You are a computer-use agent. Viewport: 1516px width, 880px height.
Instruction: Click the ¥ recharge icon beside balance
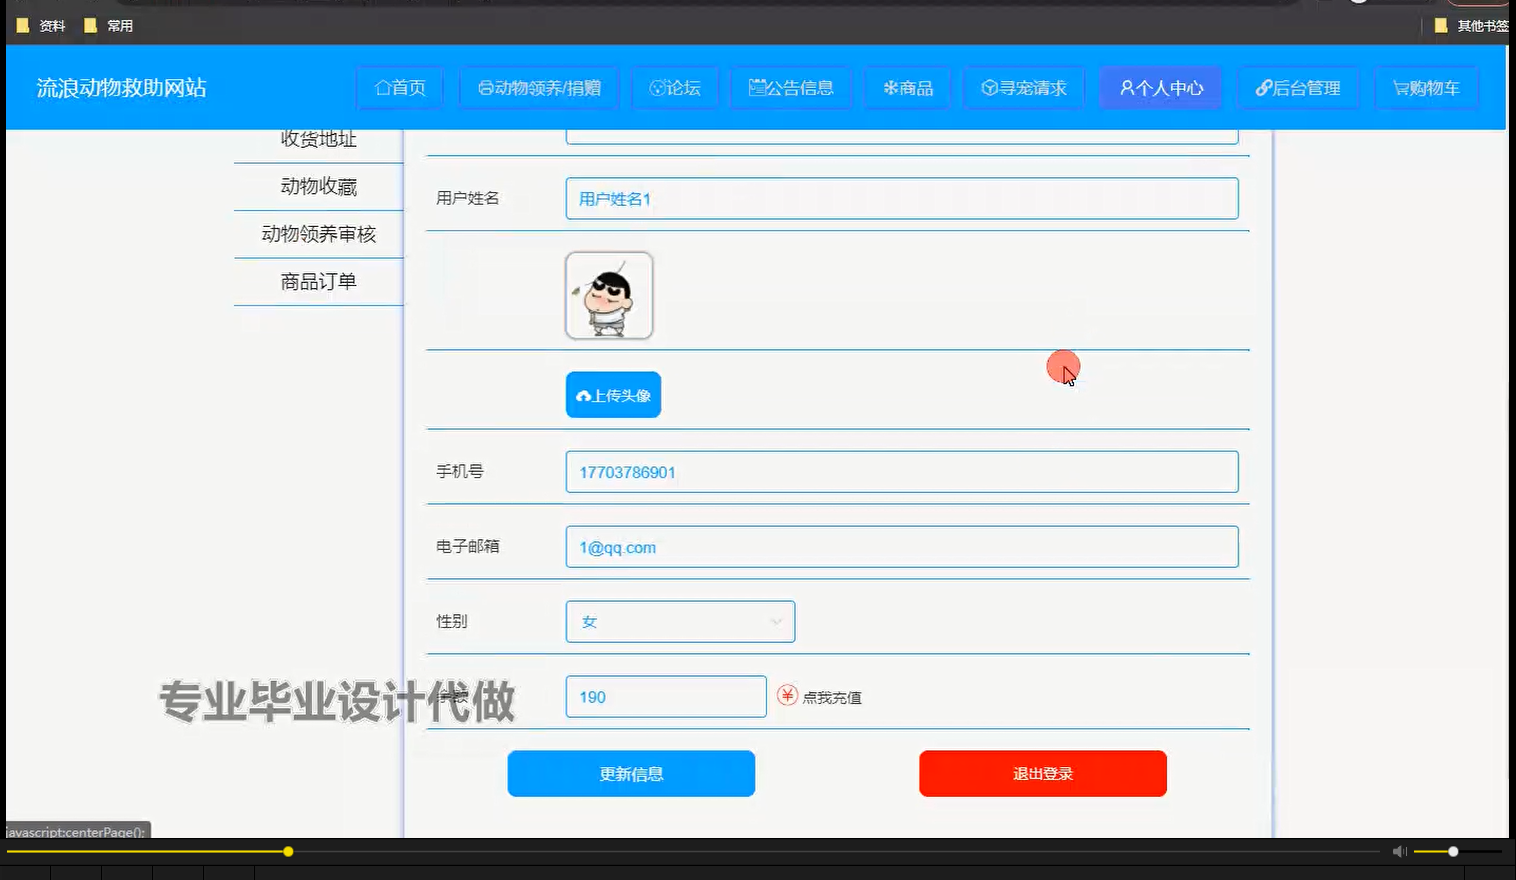pyautogui.click(x=787, y=695)
